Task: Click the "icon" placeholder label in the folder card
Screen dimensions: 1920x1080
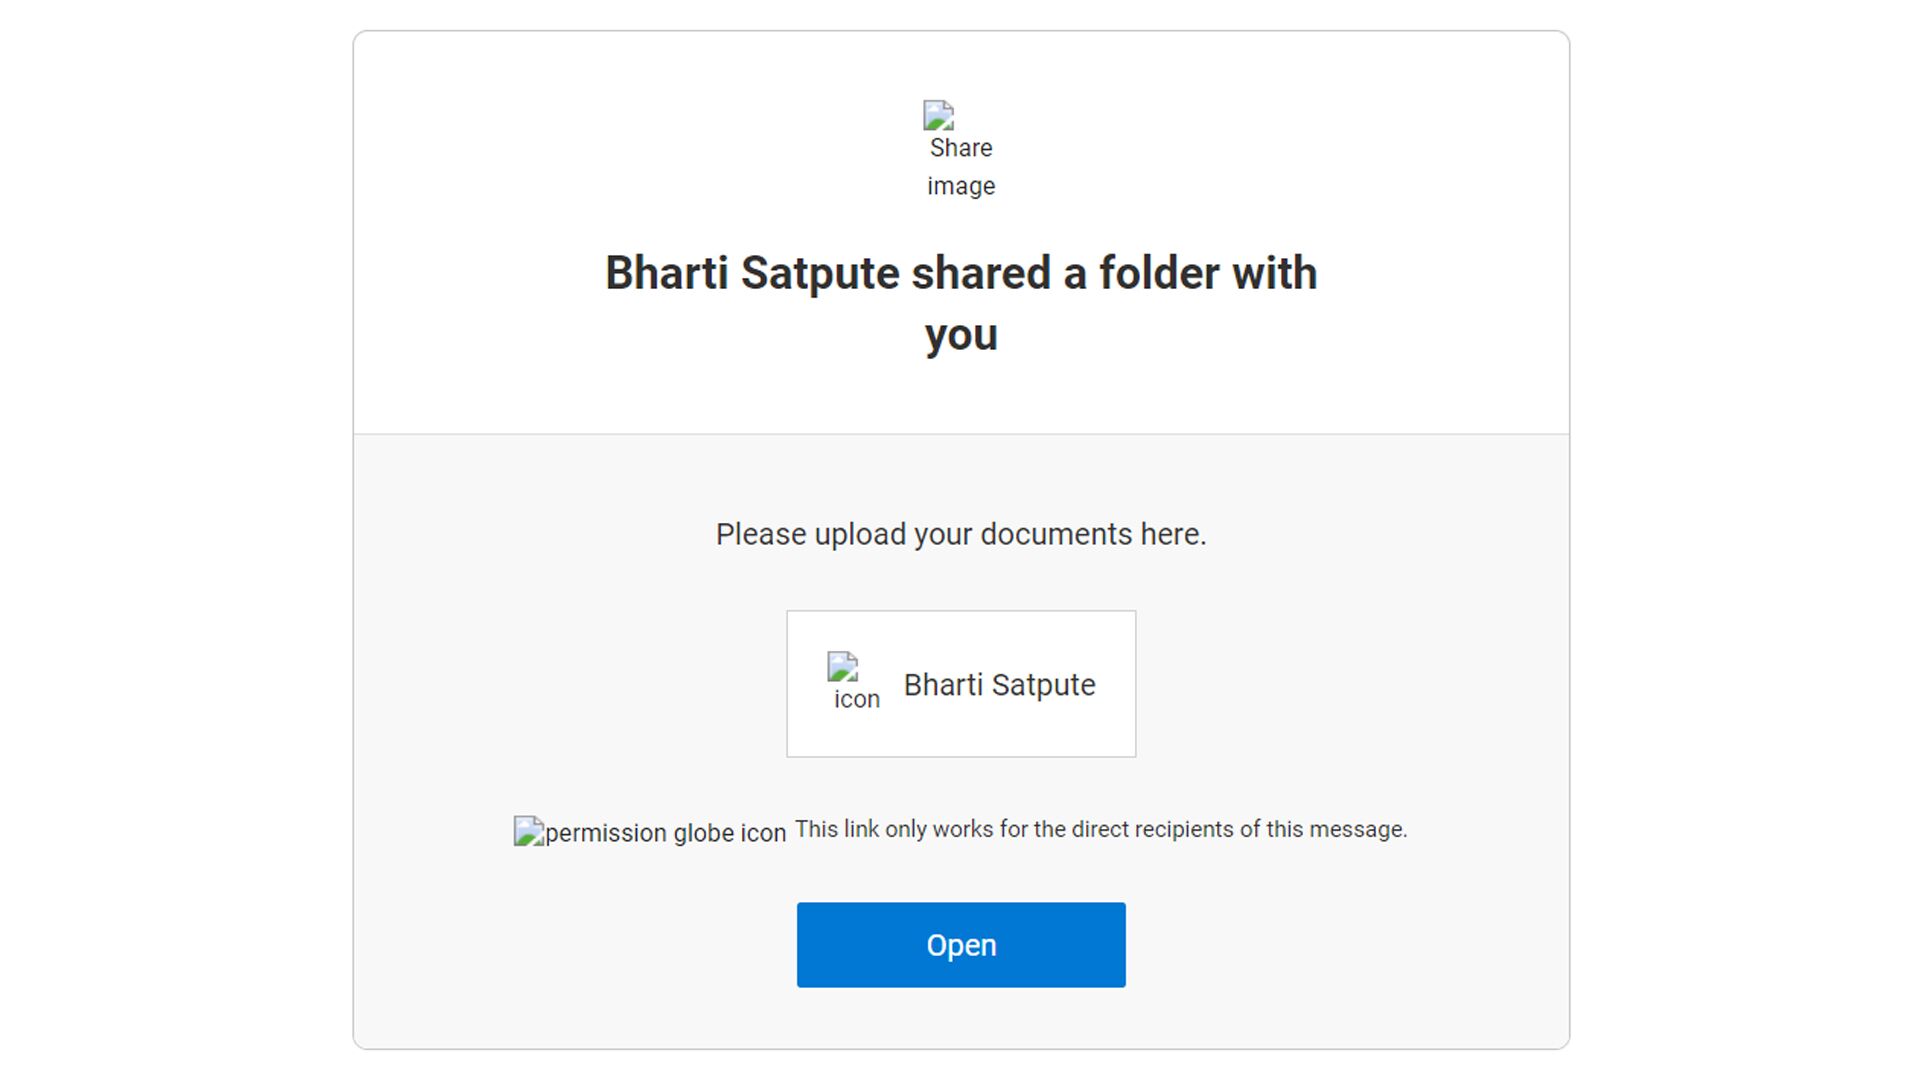Action: 857,699
